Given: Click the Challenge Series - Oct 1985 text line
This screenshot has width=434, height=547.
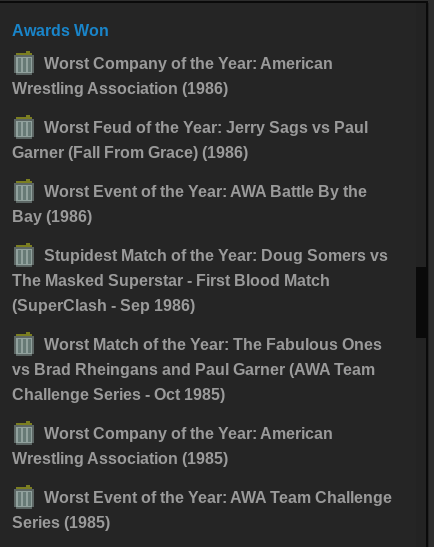Looking at the screenshot, I should [x=119, y=394].
